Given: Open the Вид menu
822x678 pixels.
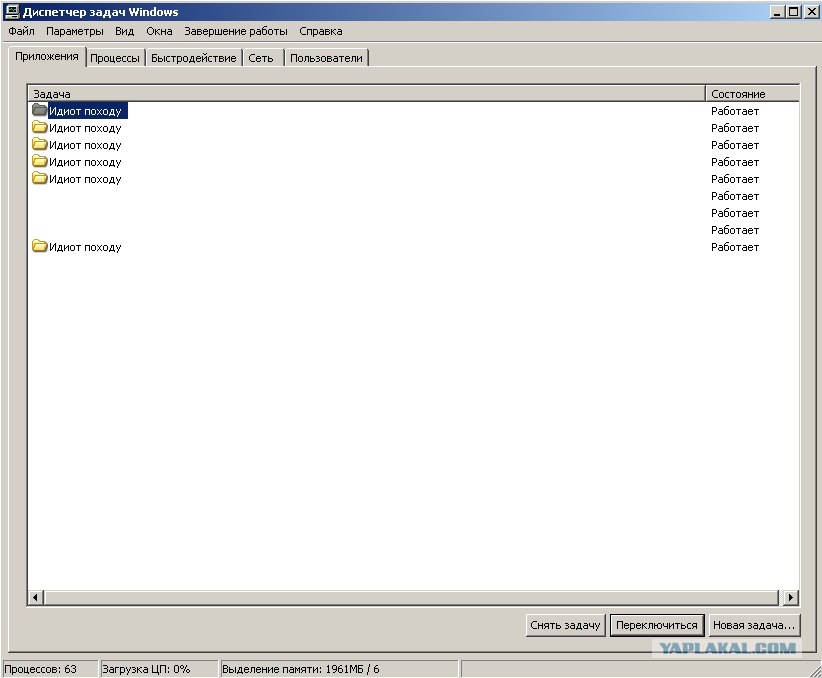Looking at the screenshot, I should [x=124, y=31].
